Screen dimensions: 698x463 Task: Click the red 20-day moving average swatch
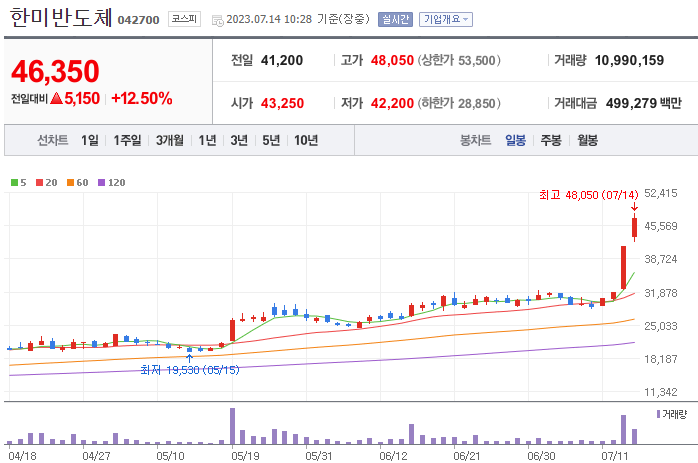point(39,183)
